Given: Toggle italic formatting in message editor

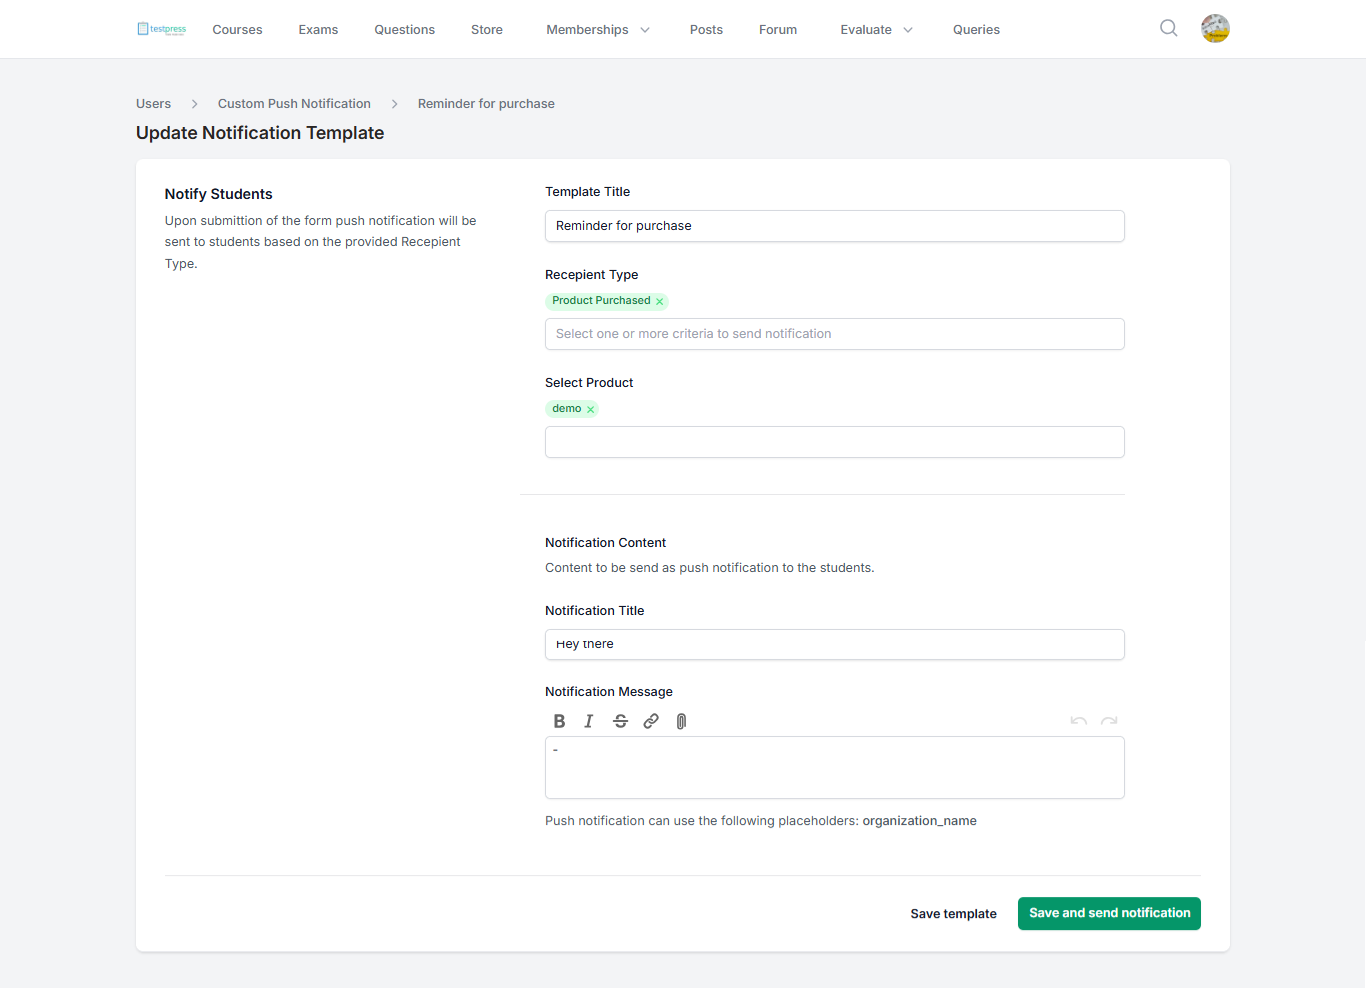Looking at the screenshot, I should 589,721.
